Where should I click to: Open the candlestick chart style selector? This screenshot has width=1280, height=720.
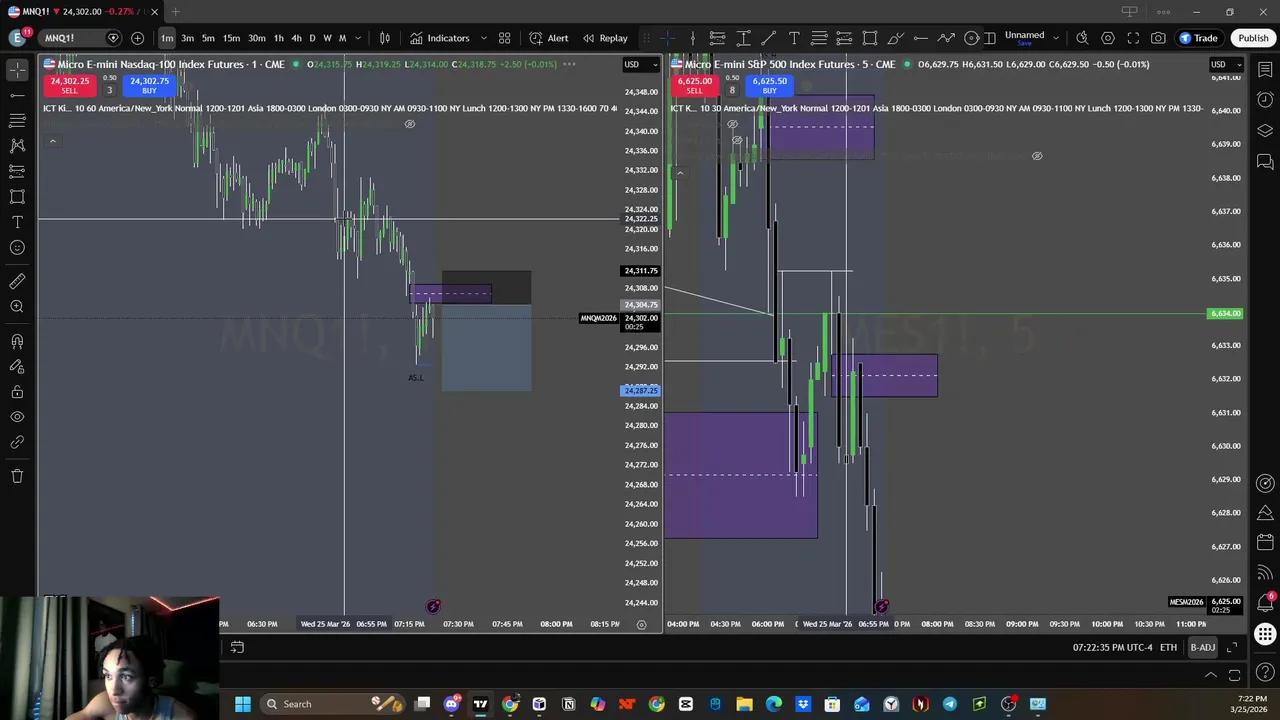(385, 38)
